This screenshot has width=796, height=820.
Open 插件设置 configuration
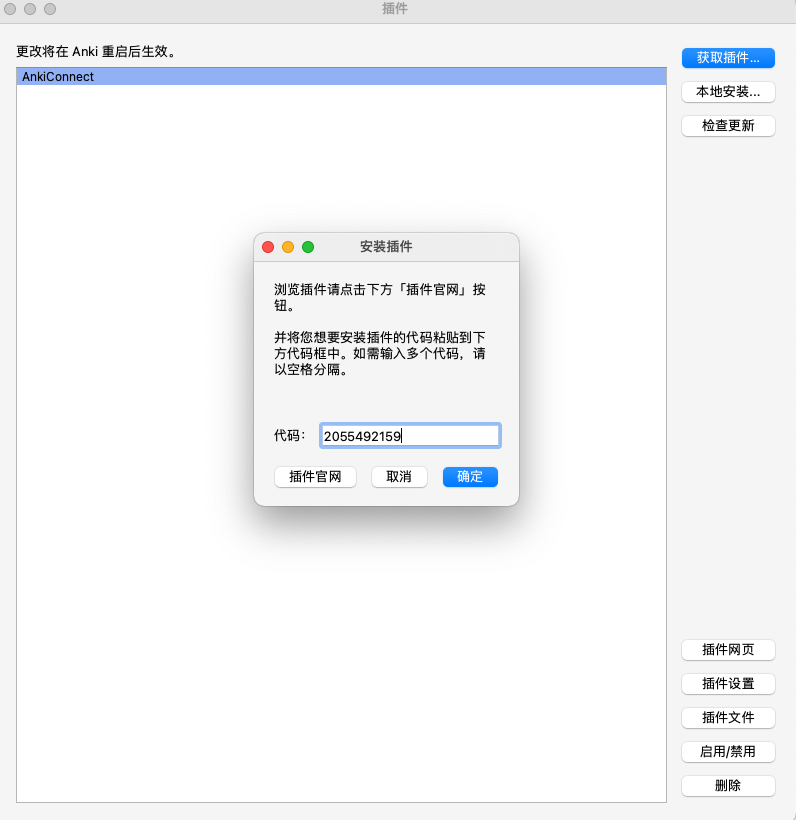(x=728, y=684)
